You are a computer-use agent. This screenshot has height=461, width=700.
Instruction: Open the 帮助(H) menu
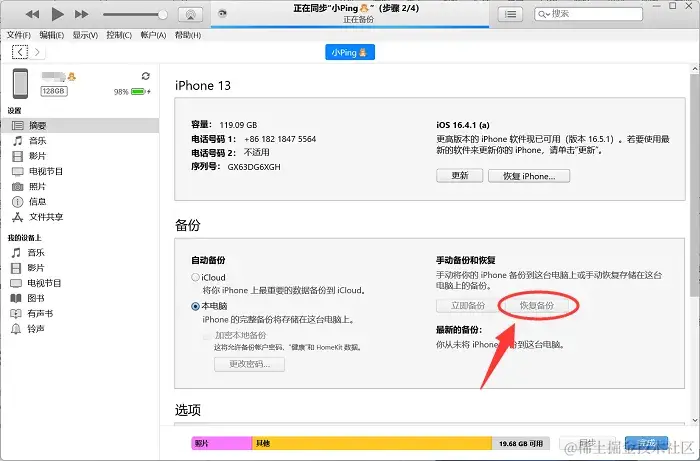(x=188, y=35)
